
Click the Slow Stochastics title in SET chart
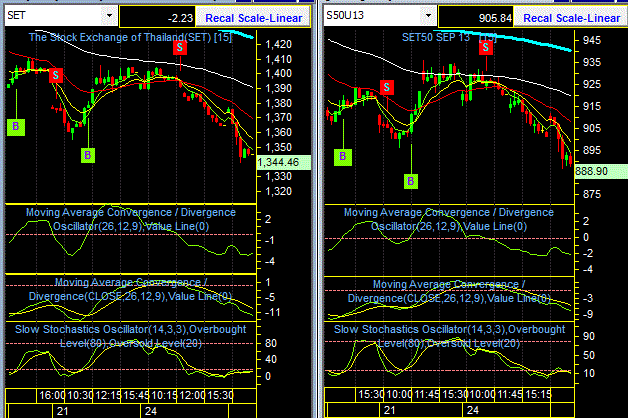[x=131, y=336]
